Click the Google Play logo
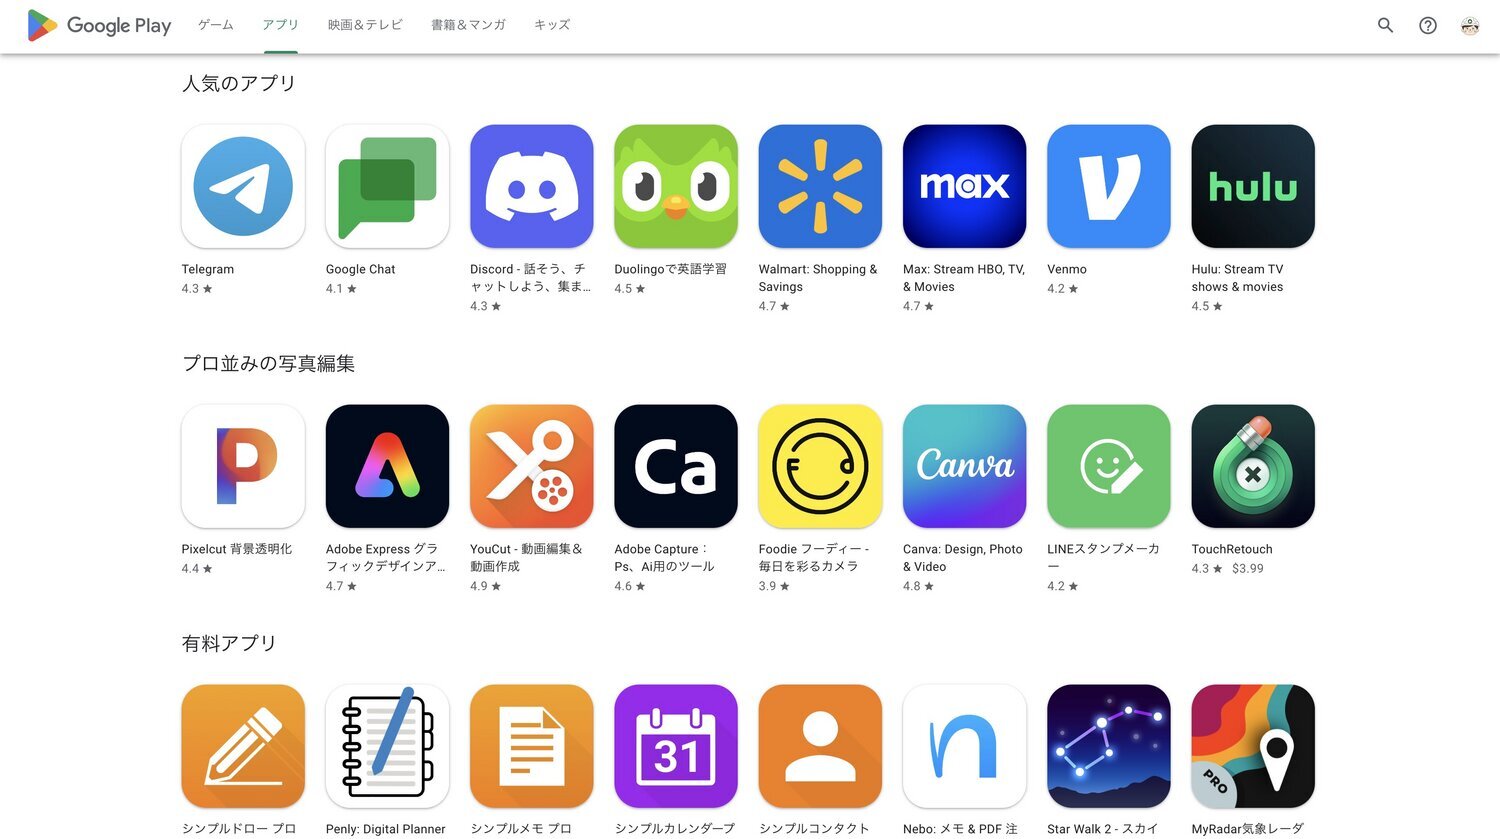This screenshot has width=1500, height=839. click(x=99, y=25)
